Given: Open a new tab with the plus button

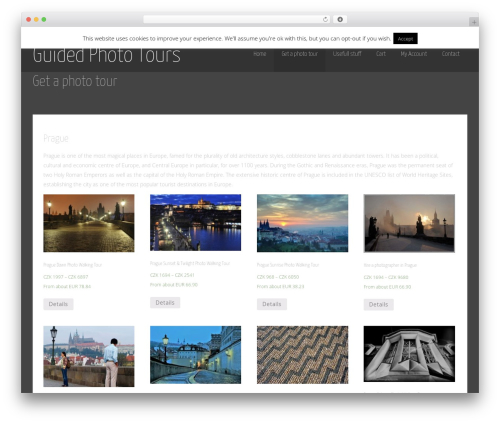Looking at the screenshot, I should (x=474, y=22).
